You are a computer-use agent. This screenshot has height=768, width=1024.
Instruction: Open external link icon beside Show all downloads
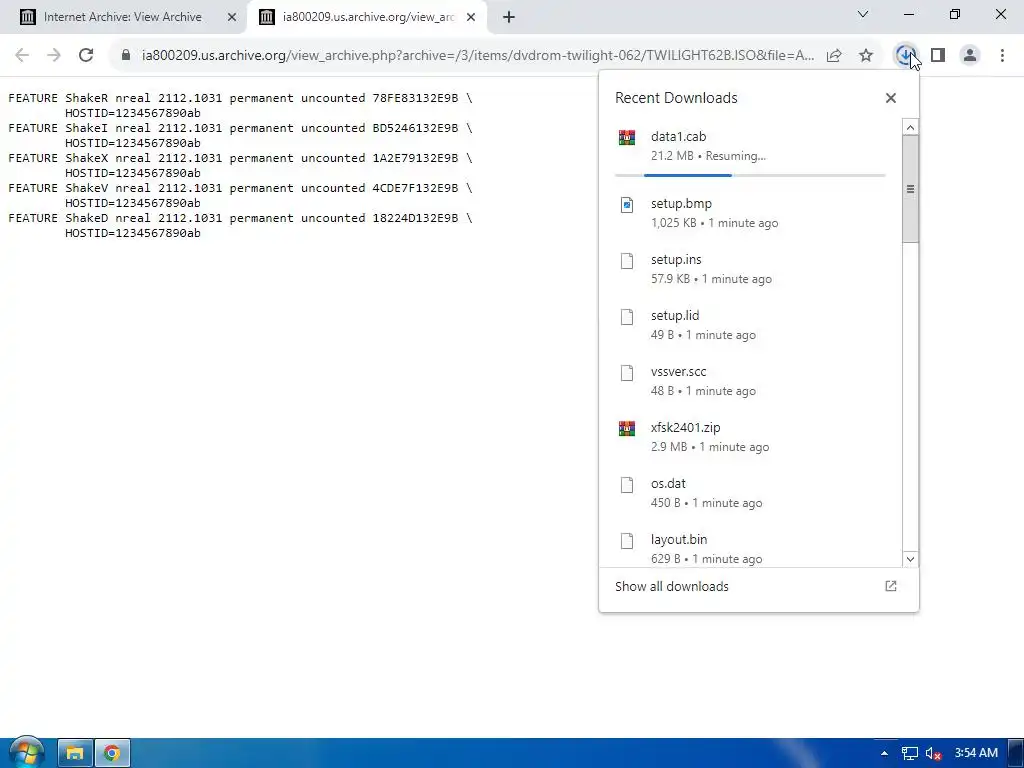coord(891,586)
